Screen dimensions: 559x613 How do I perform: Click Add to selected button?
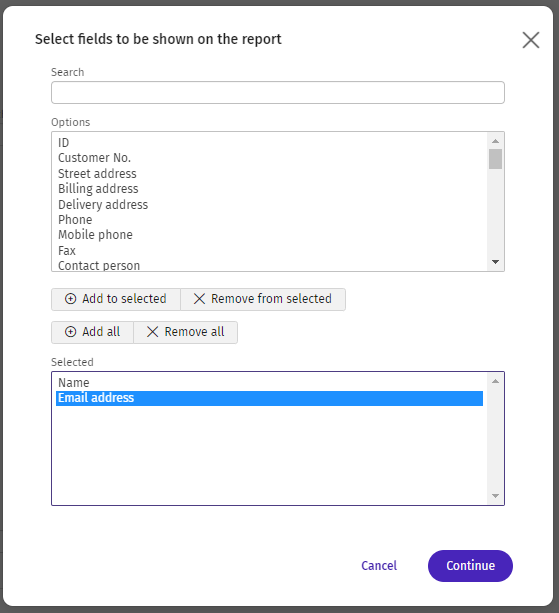click(x=116, y=299)
